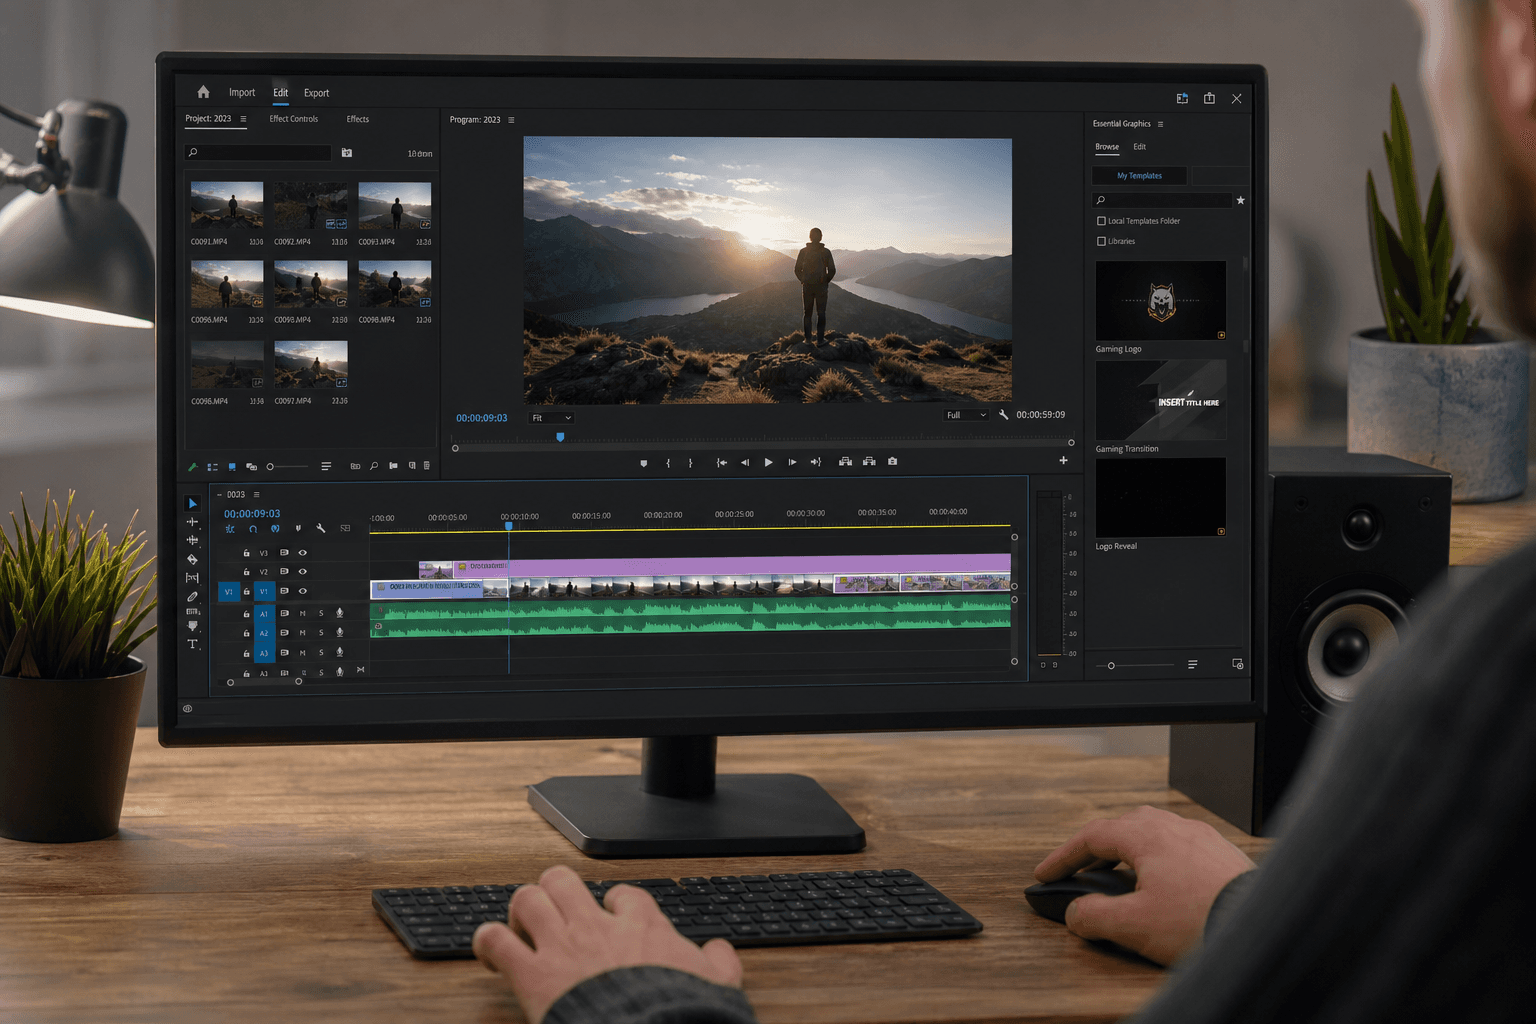
Task: Click the My Templates button
Action: (1139, 176)
